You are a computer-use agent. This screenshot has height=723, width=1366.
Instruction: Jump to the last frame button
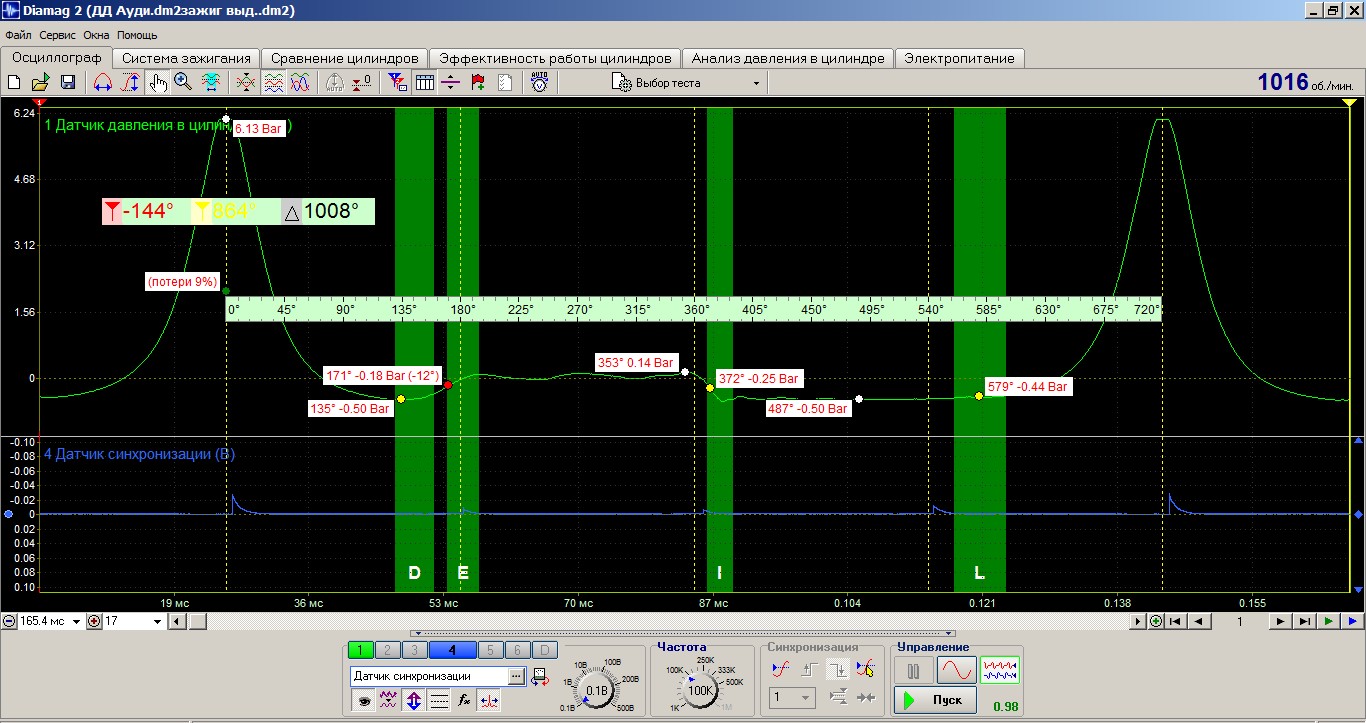[x=1304, y=621]
